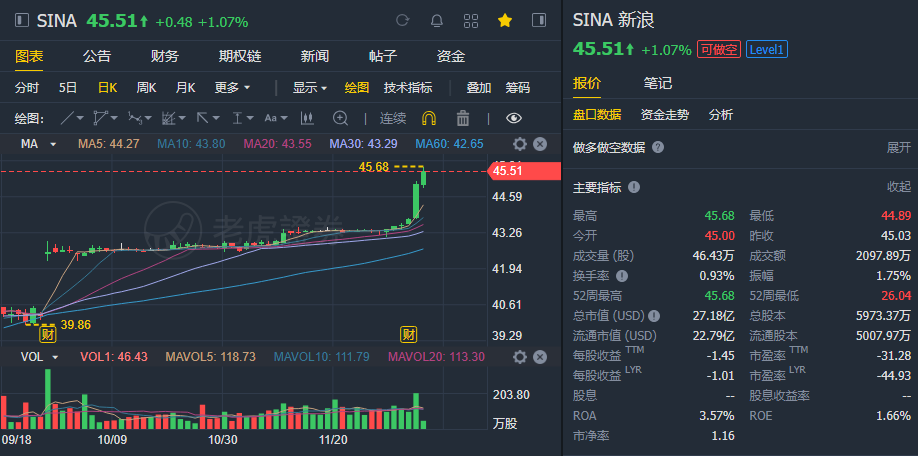918x456 pixels.
Task: Select the 周K weekly candlestick period
Action: 146,88
